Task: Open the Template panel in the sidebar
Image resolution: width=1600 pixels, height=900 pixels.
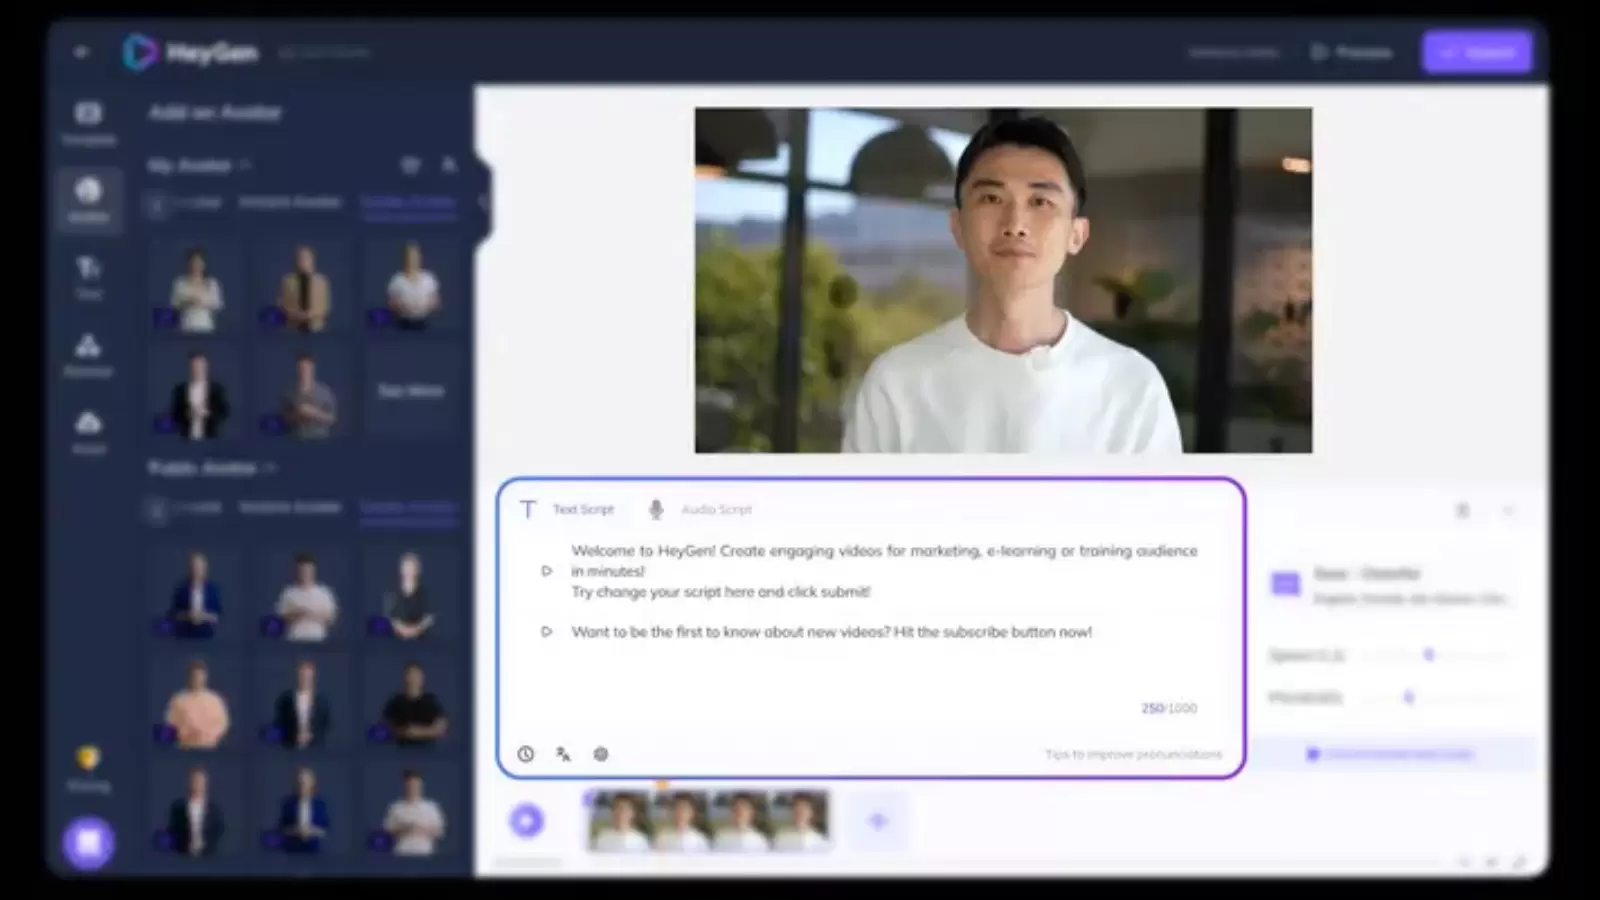Action: pos(88,122)
